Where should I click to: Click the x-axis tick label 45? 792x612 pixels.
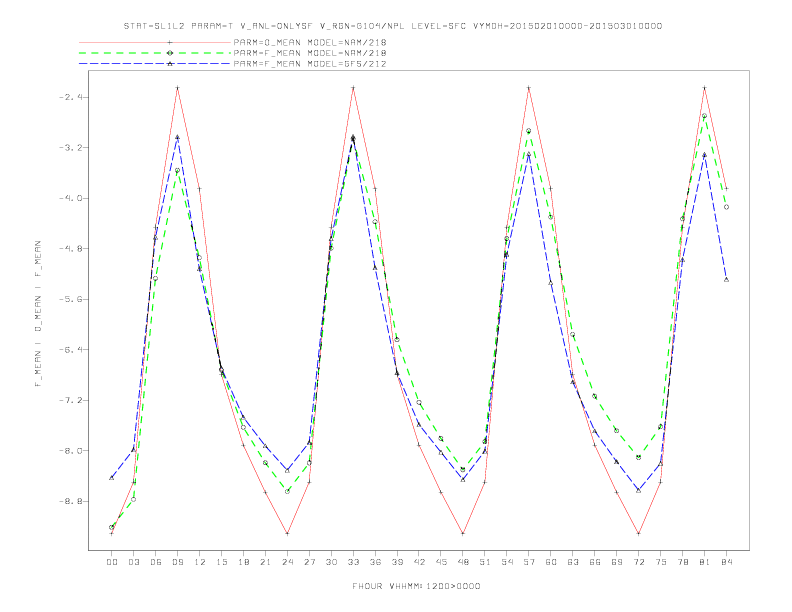[x=441, y=562]
